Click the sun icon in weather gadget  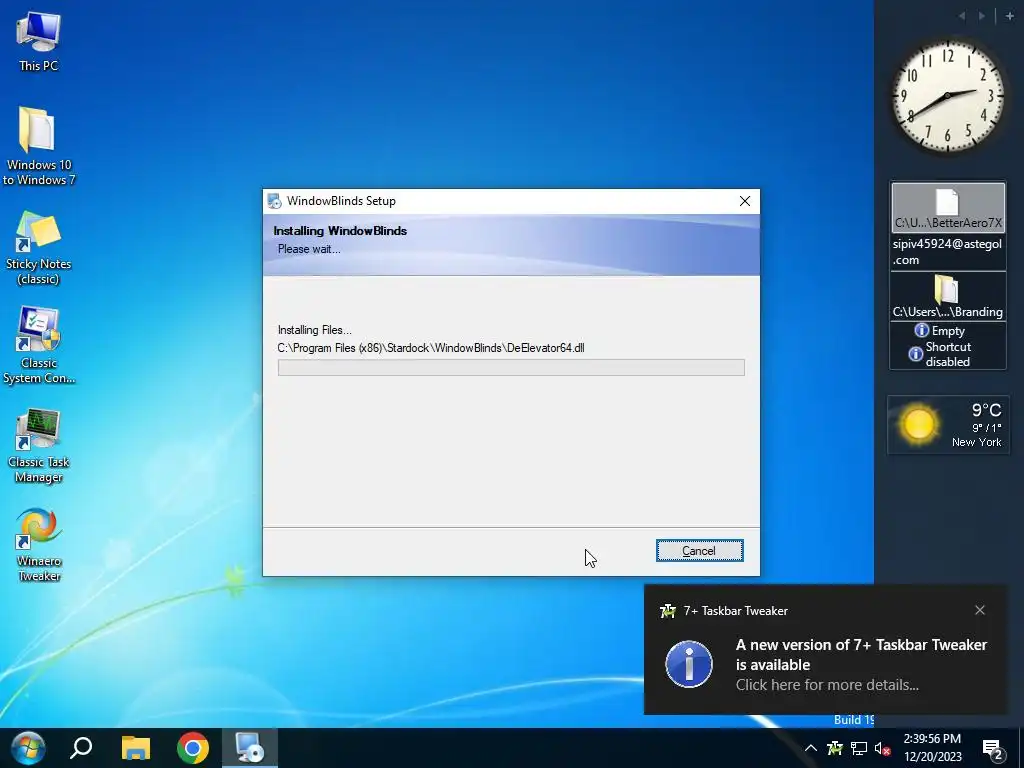(918, 424)
